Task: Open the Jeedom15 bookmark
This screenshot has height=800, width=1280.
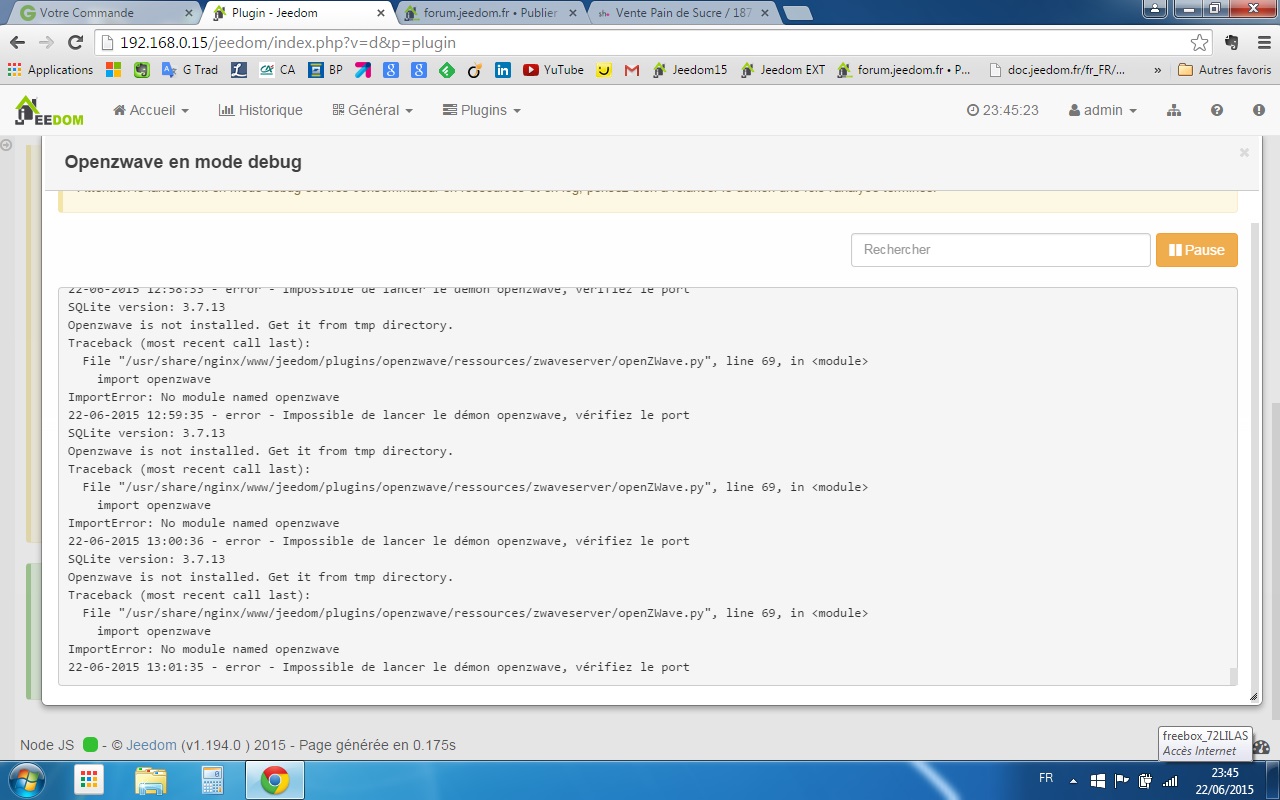Action: click(x=690, y=70)
